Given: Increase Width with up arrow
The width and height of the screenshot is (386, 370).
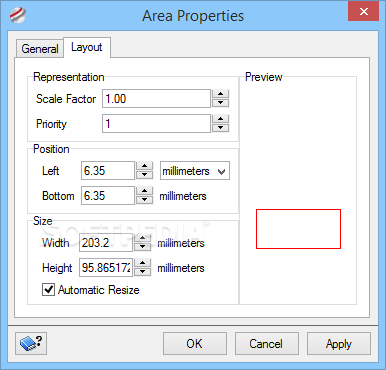Looking at the screenshot, I should [143, 238].
